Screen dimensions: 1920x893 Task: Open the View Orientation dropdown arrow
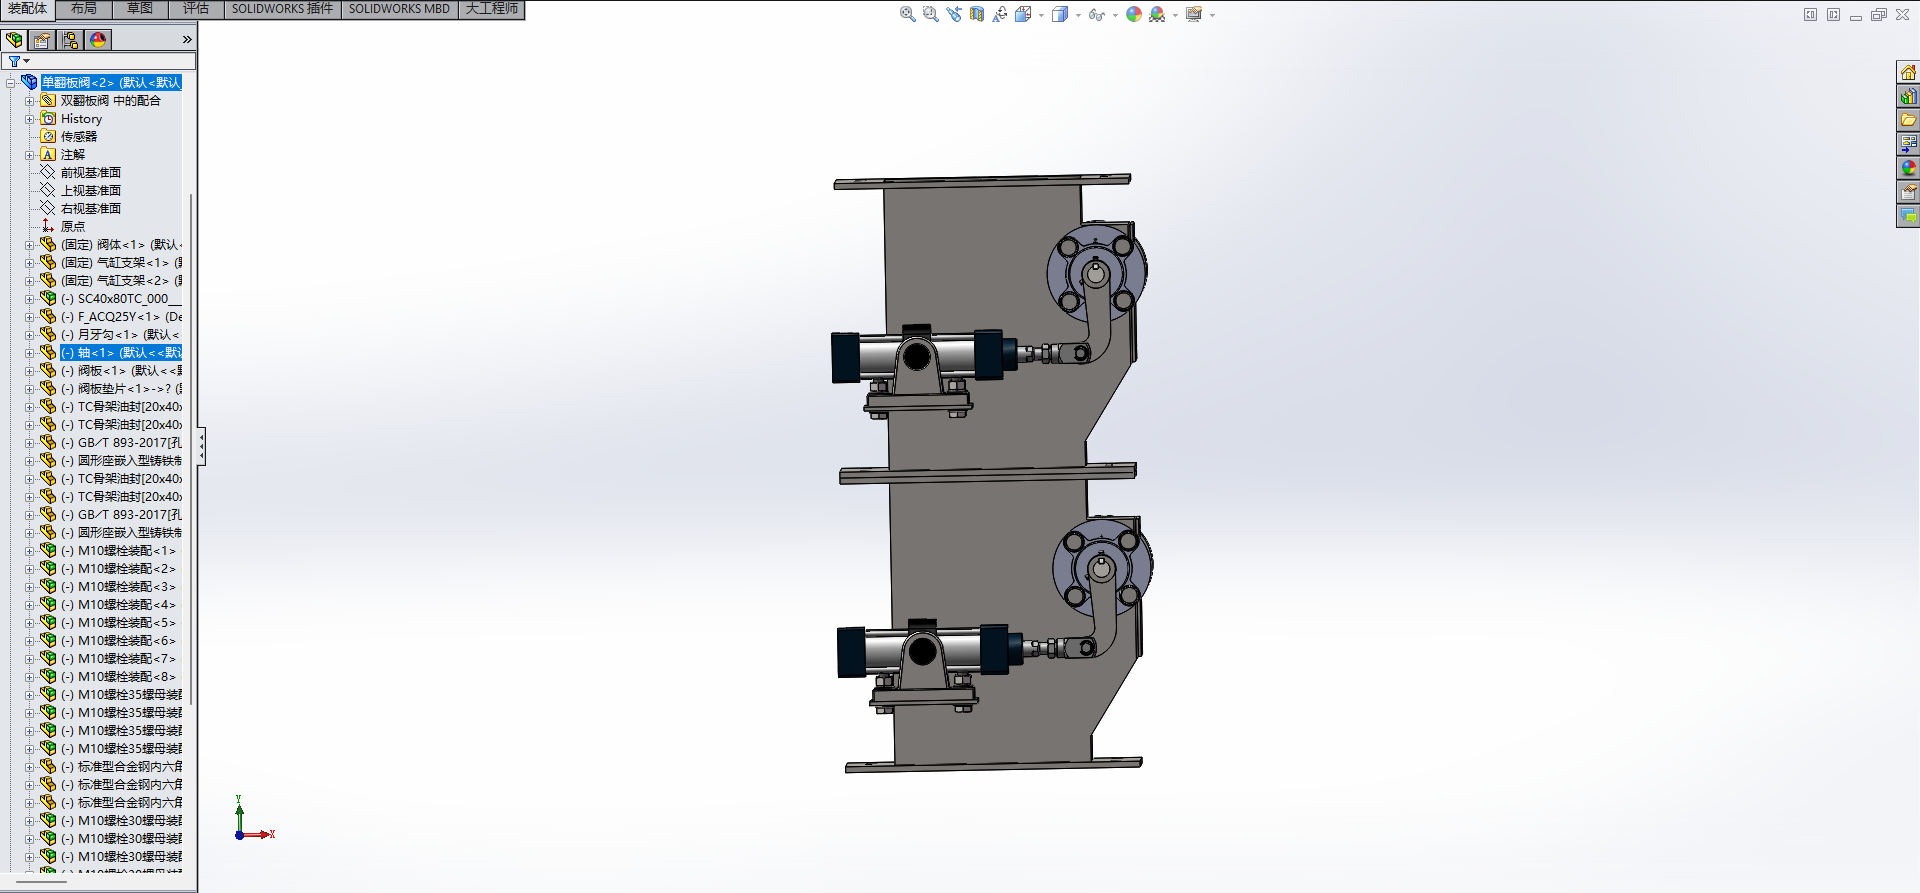(1041, 15)
